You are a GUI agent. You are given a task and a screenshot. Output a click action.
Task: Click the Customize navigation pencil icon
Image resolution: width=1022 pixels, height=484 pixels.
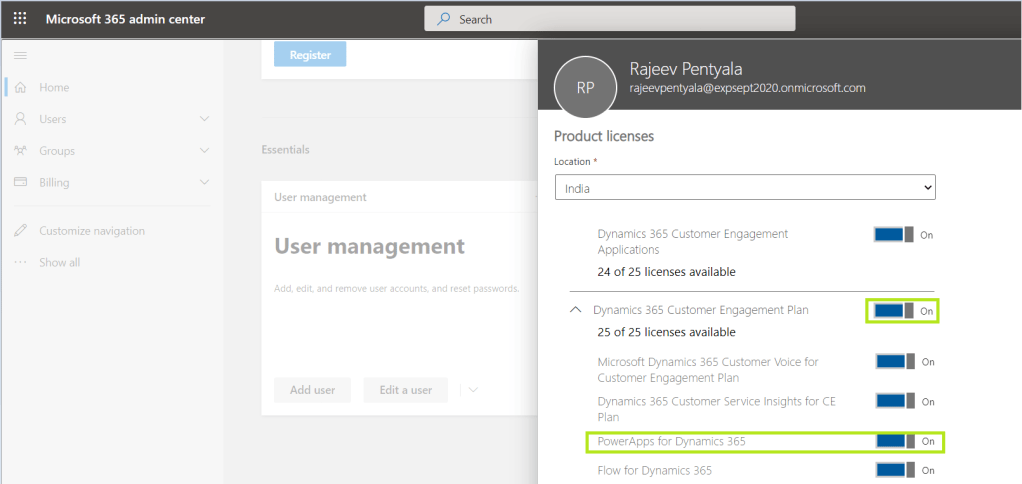pyautogui.click(x=20, y=231)
